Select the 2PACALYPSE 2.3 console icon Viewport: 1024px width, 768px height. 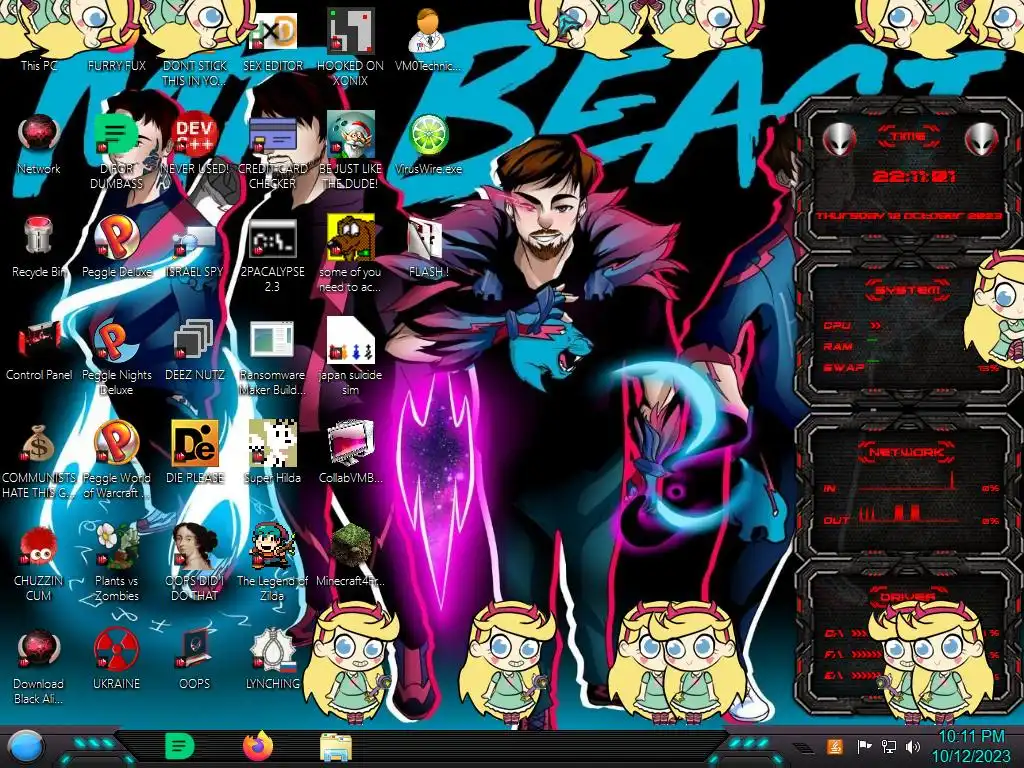coord(272,253)
